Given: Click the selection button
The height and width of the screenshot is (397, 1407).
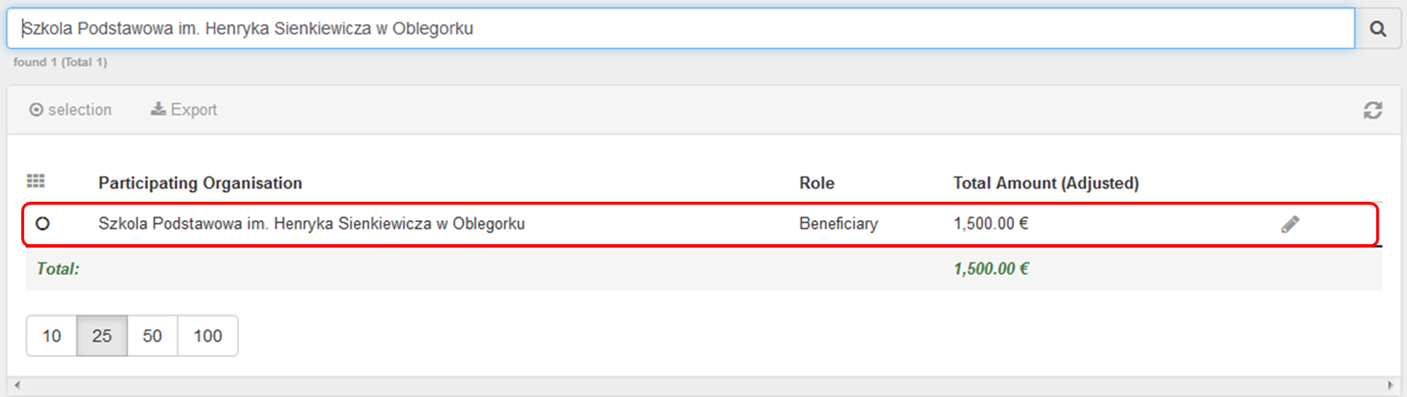Looking at the screenshot, I should [x=71, y=110].
